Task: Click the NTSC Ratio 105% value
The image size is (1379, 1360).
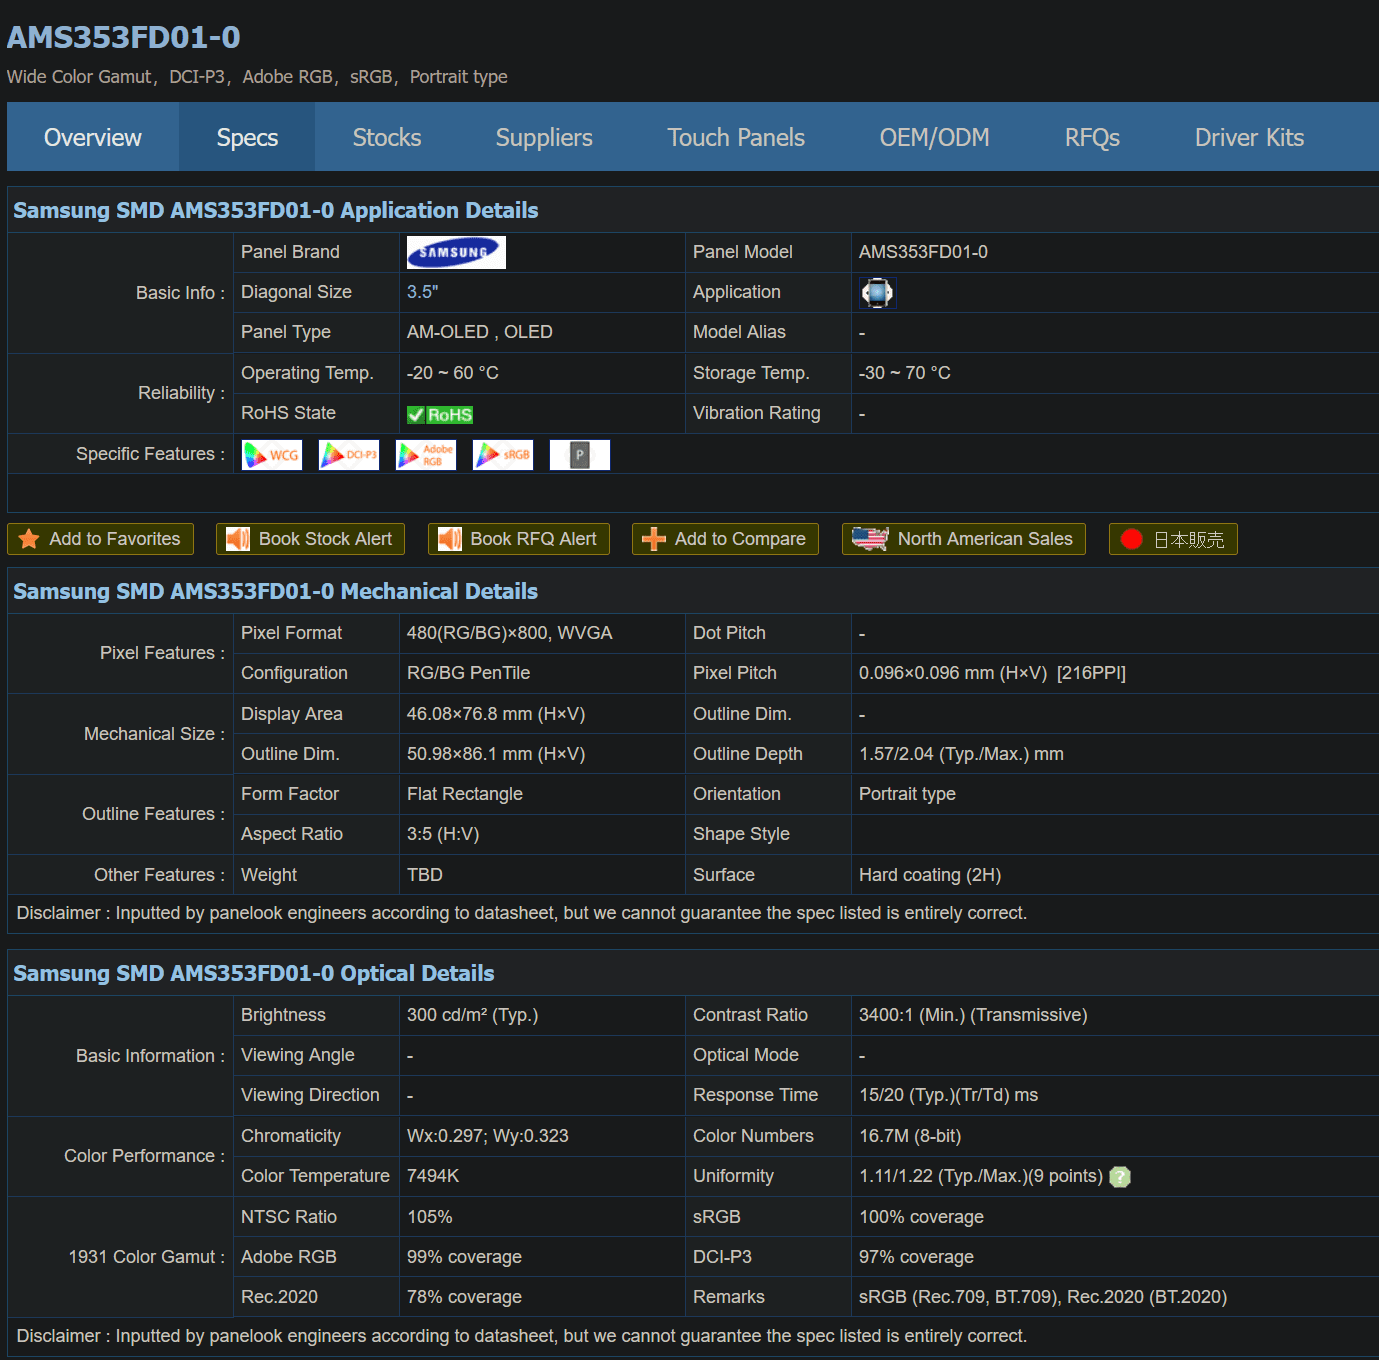Action: [x=429, y=1217]
